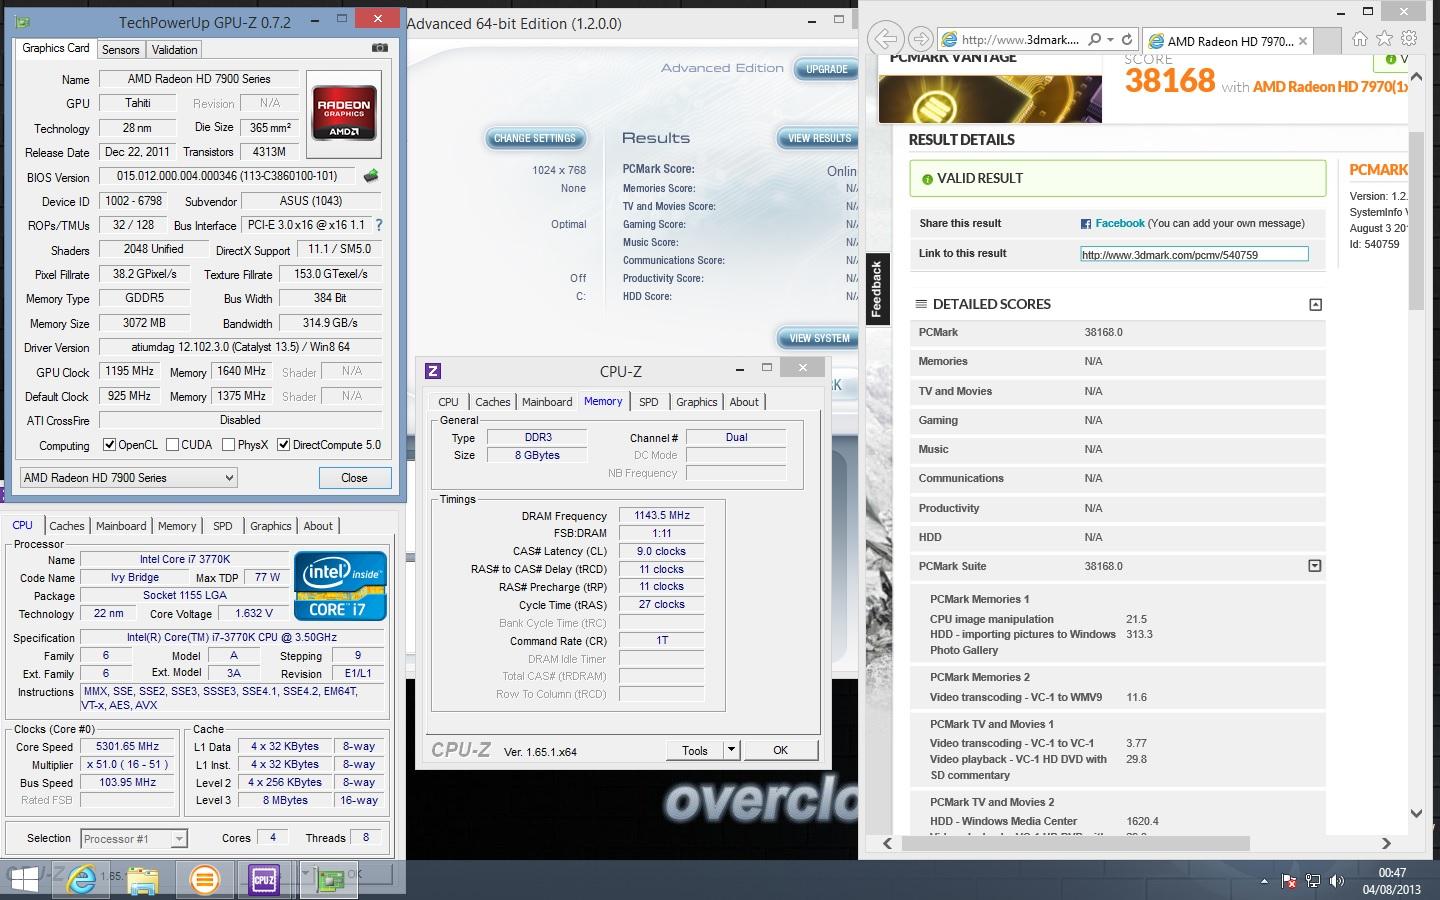Click the horizontal scrollbar right arrow in browser
Screen dimensions: 1440x900
(1386, 843)
